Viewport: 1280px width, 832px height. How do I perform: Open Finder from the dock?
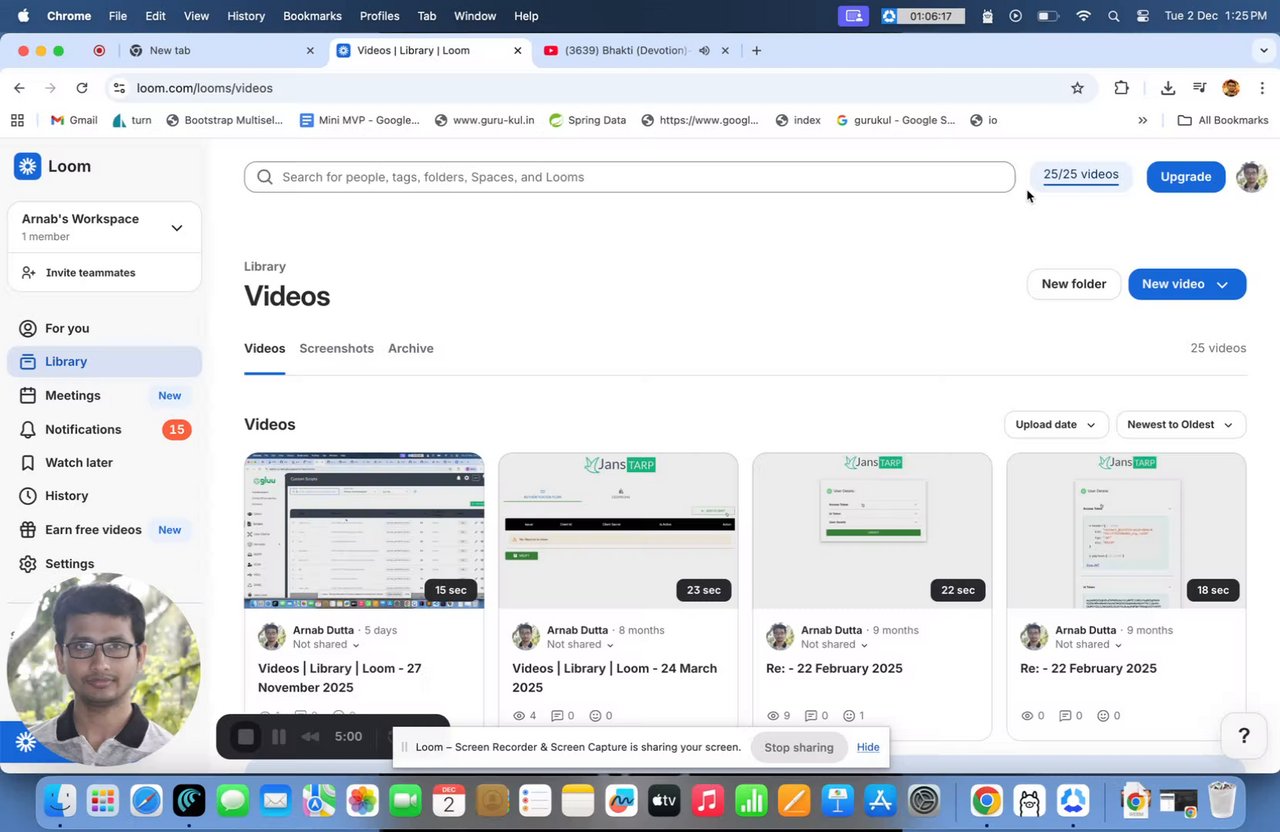click(x=60, y=801)
